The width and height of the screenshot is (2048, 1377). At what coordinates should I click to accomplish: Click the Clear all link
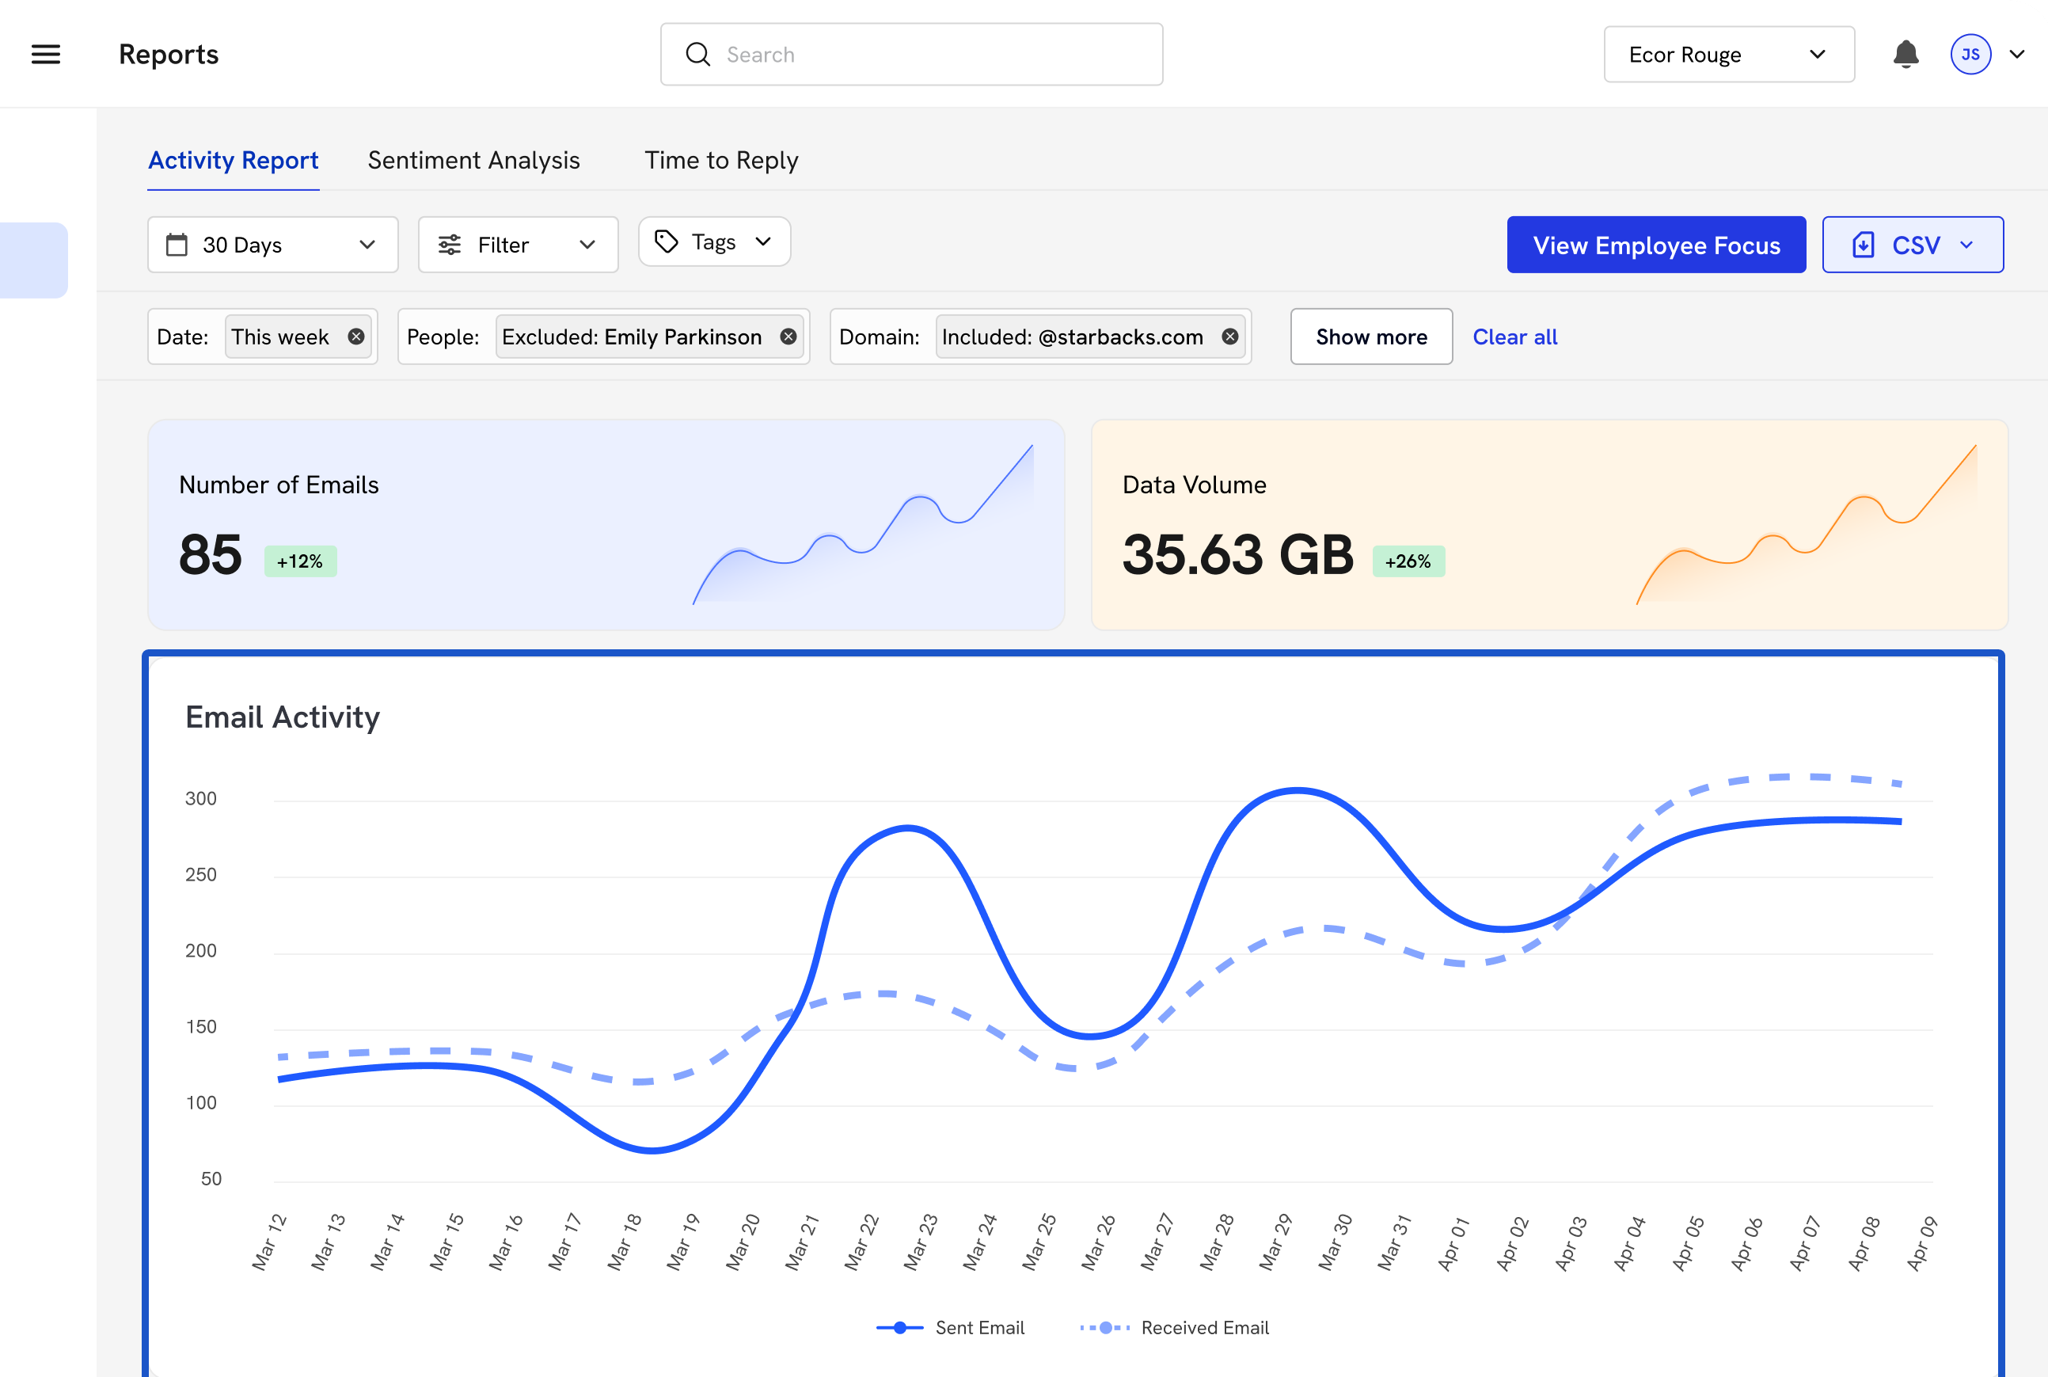tap(1514, 337)
